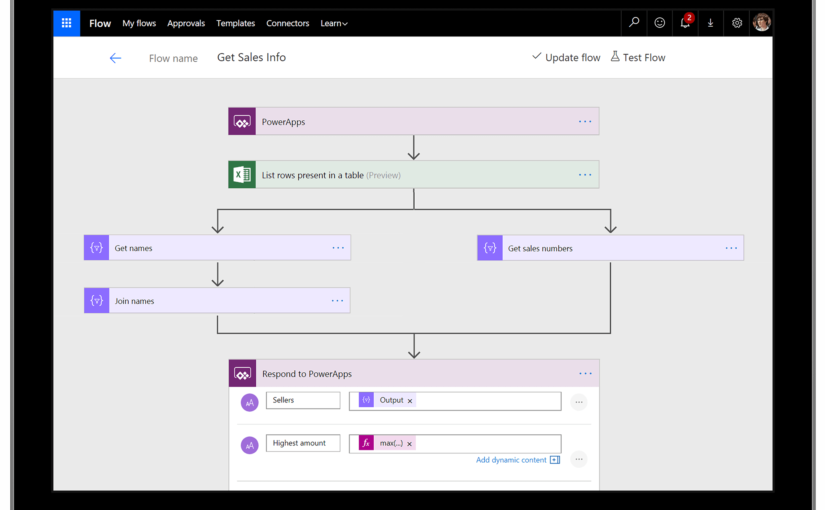Expand List rows present in a table card

(x=414, y=175)
